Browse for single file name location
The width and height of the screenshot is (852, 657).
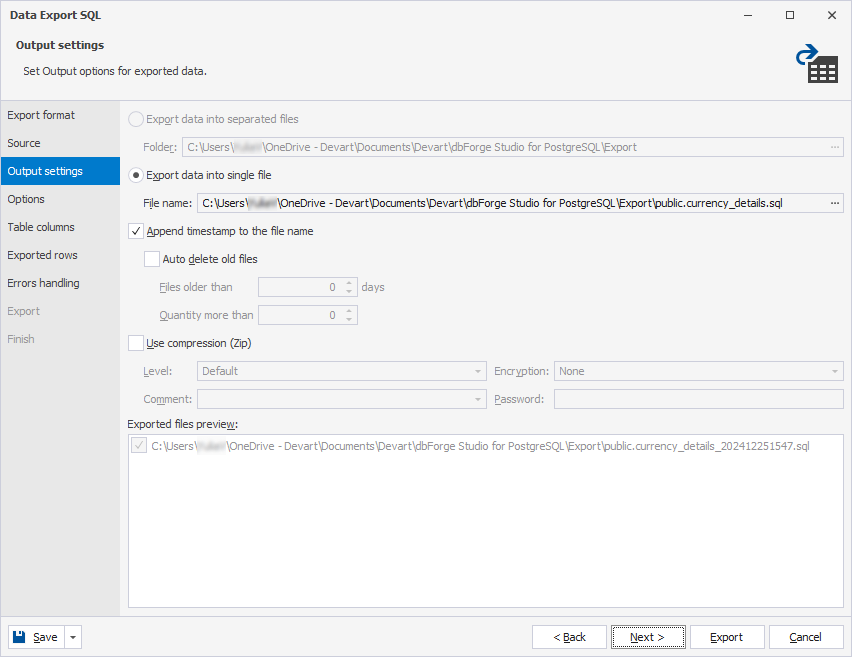(x=835, y=203)
